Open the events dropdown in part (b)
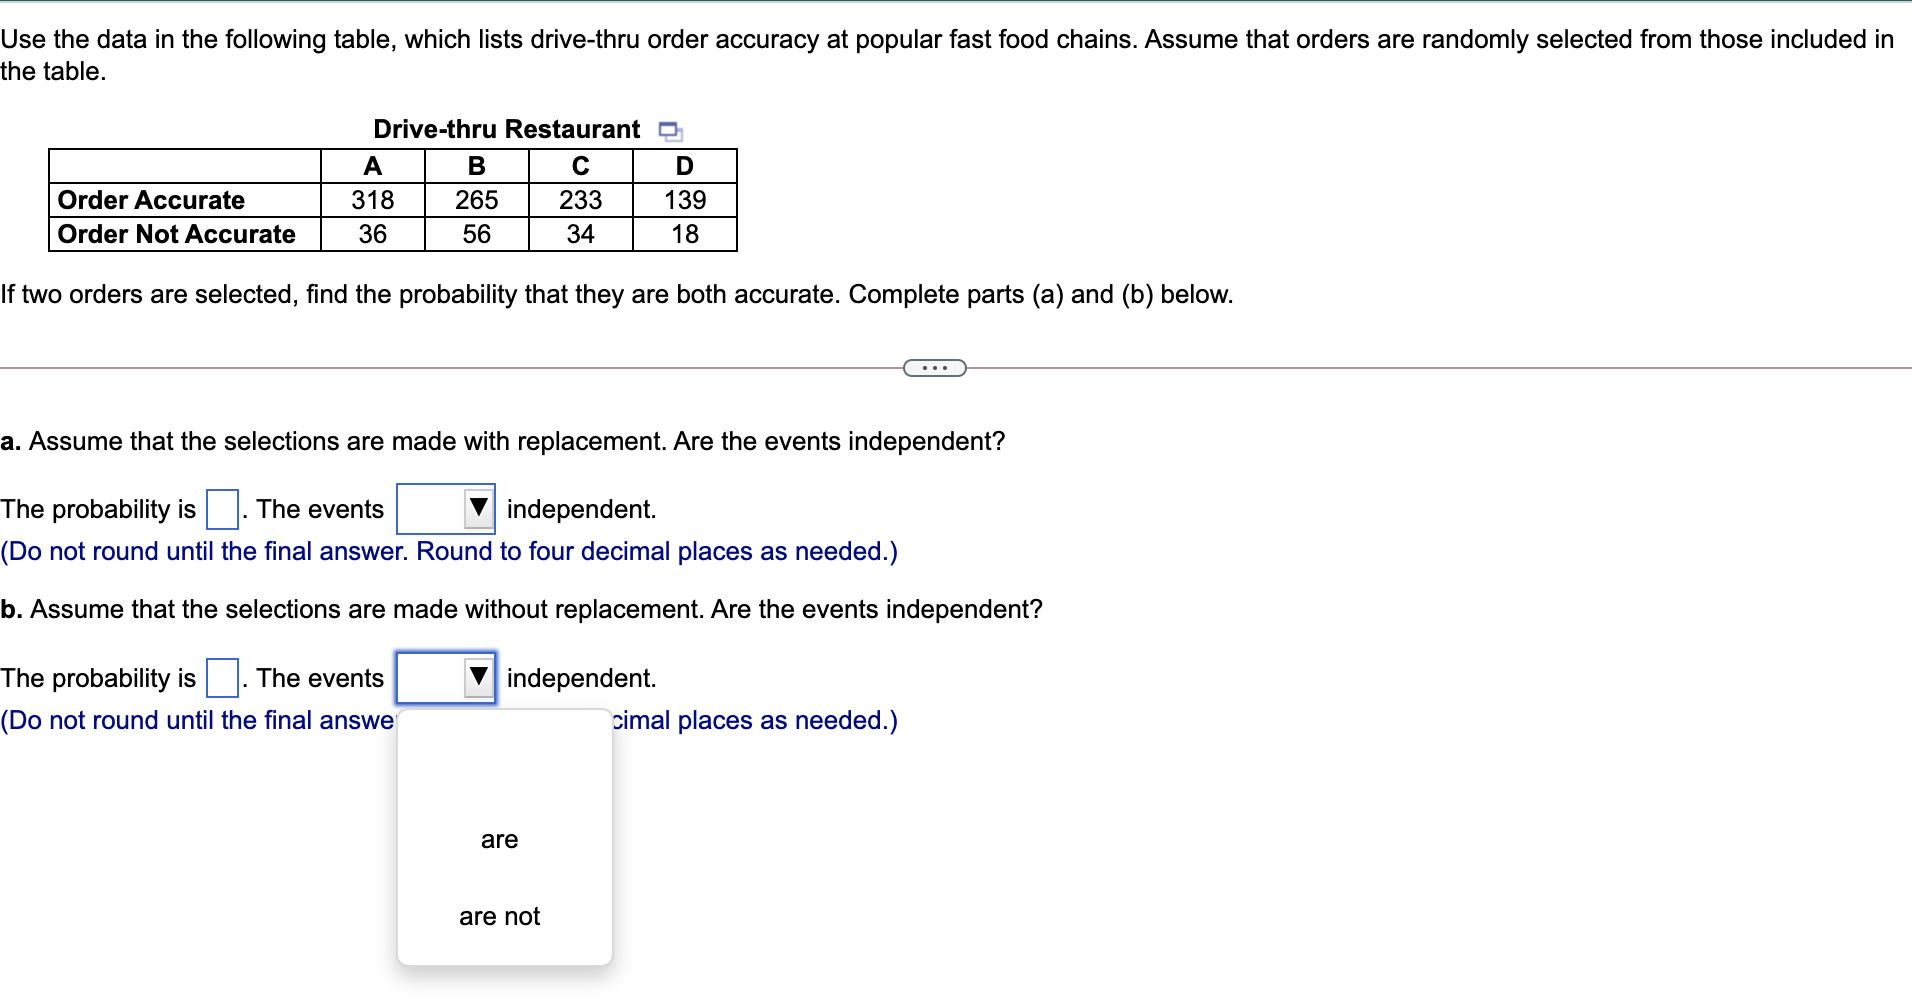The height and width of the screenshot is (998, 1912). (445, 677)
